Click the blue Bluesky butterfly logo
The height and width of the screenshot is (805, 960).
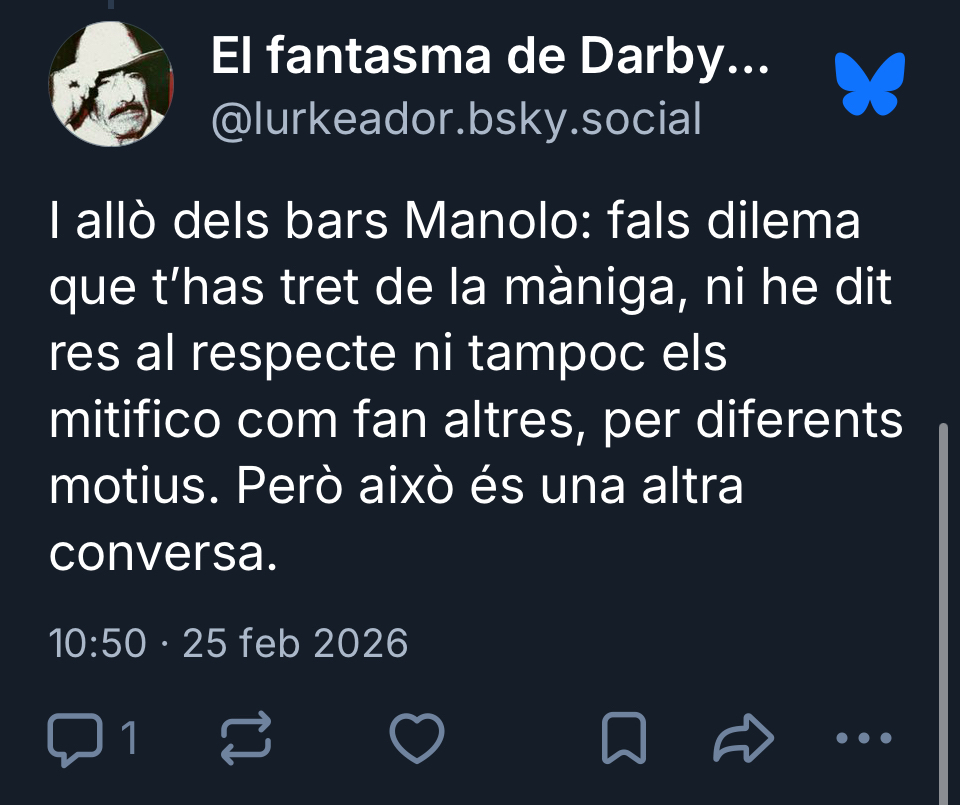coord(870,84)
